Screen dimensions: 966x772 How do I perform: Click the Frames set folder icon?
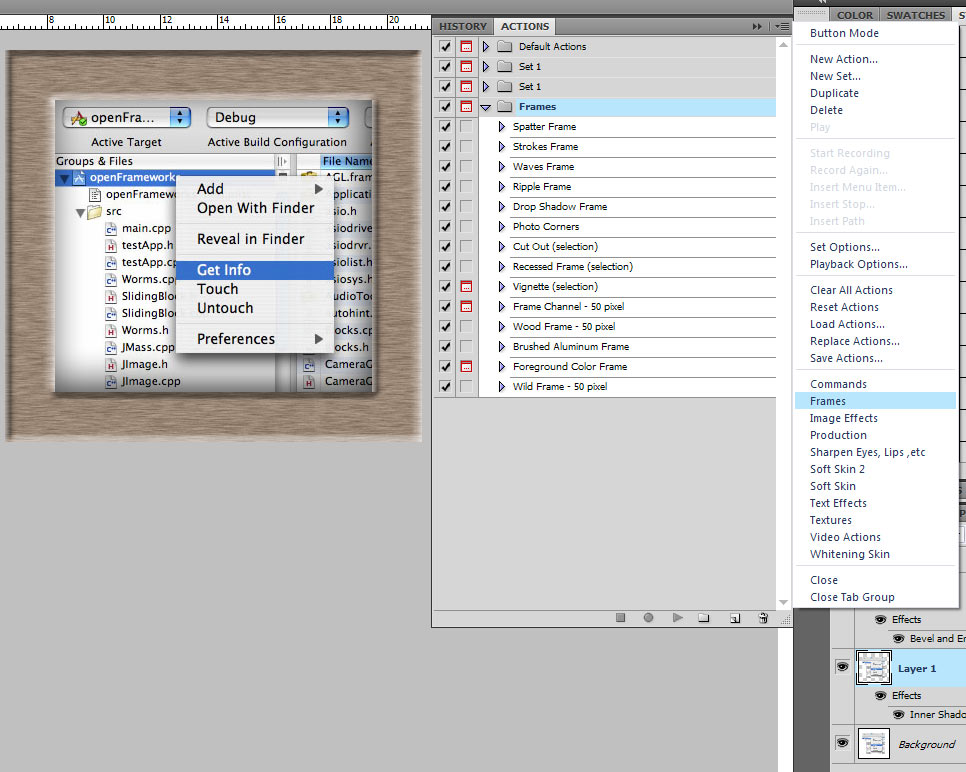click(504, 107)
